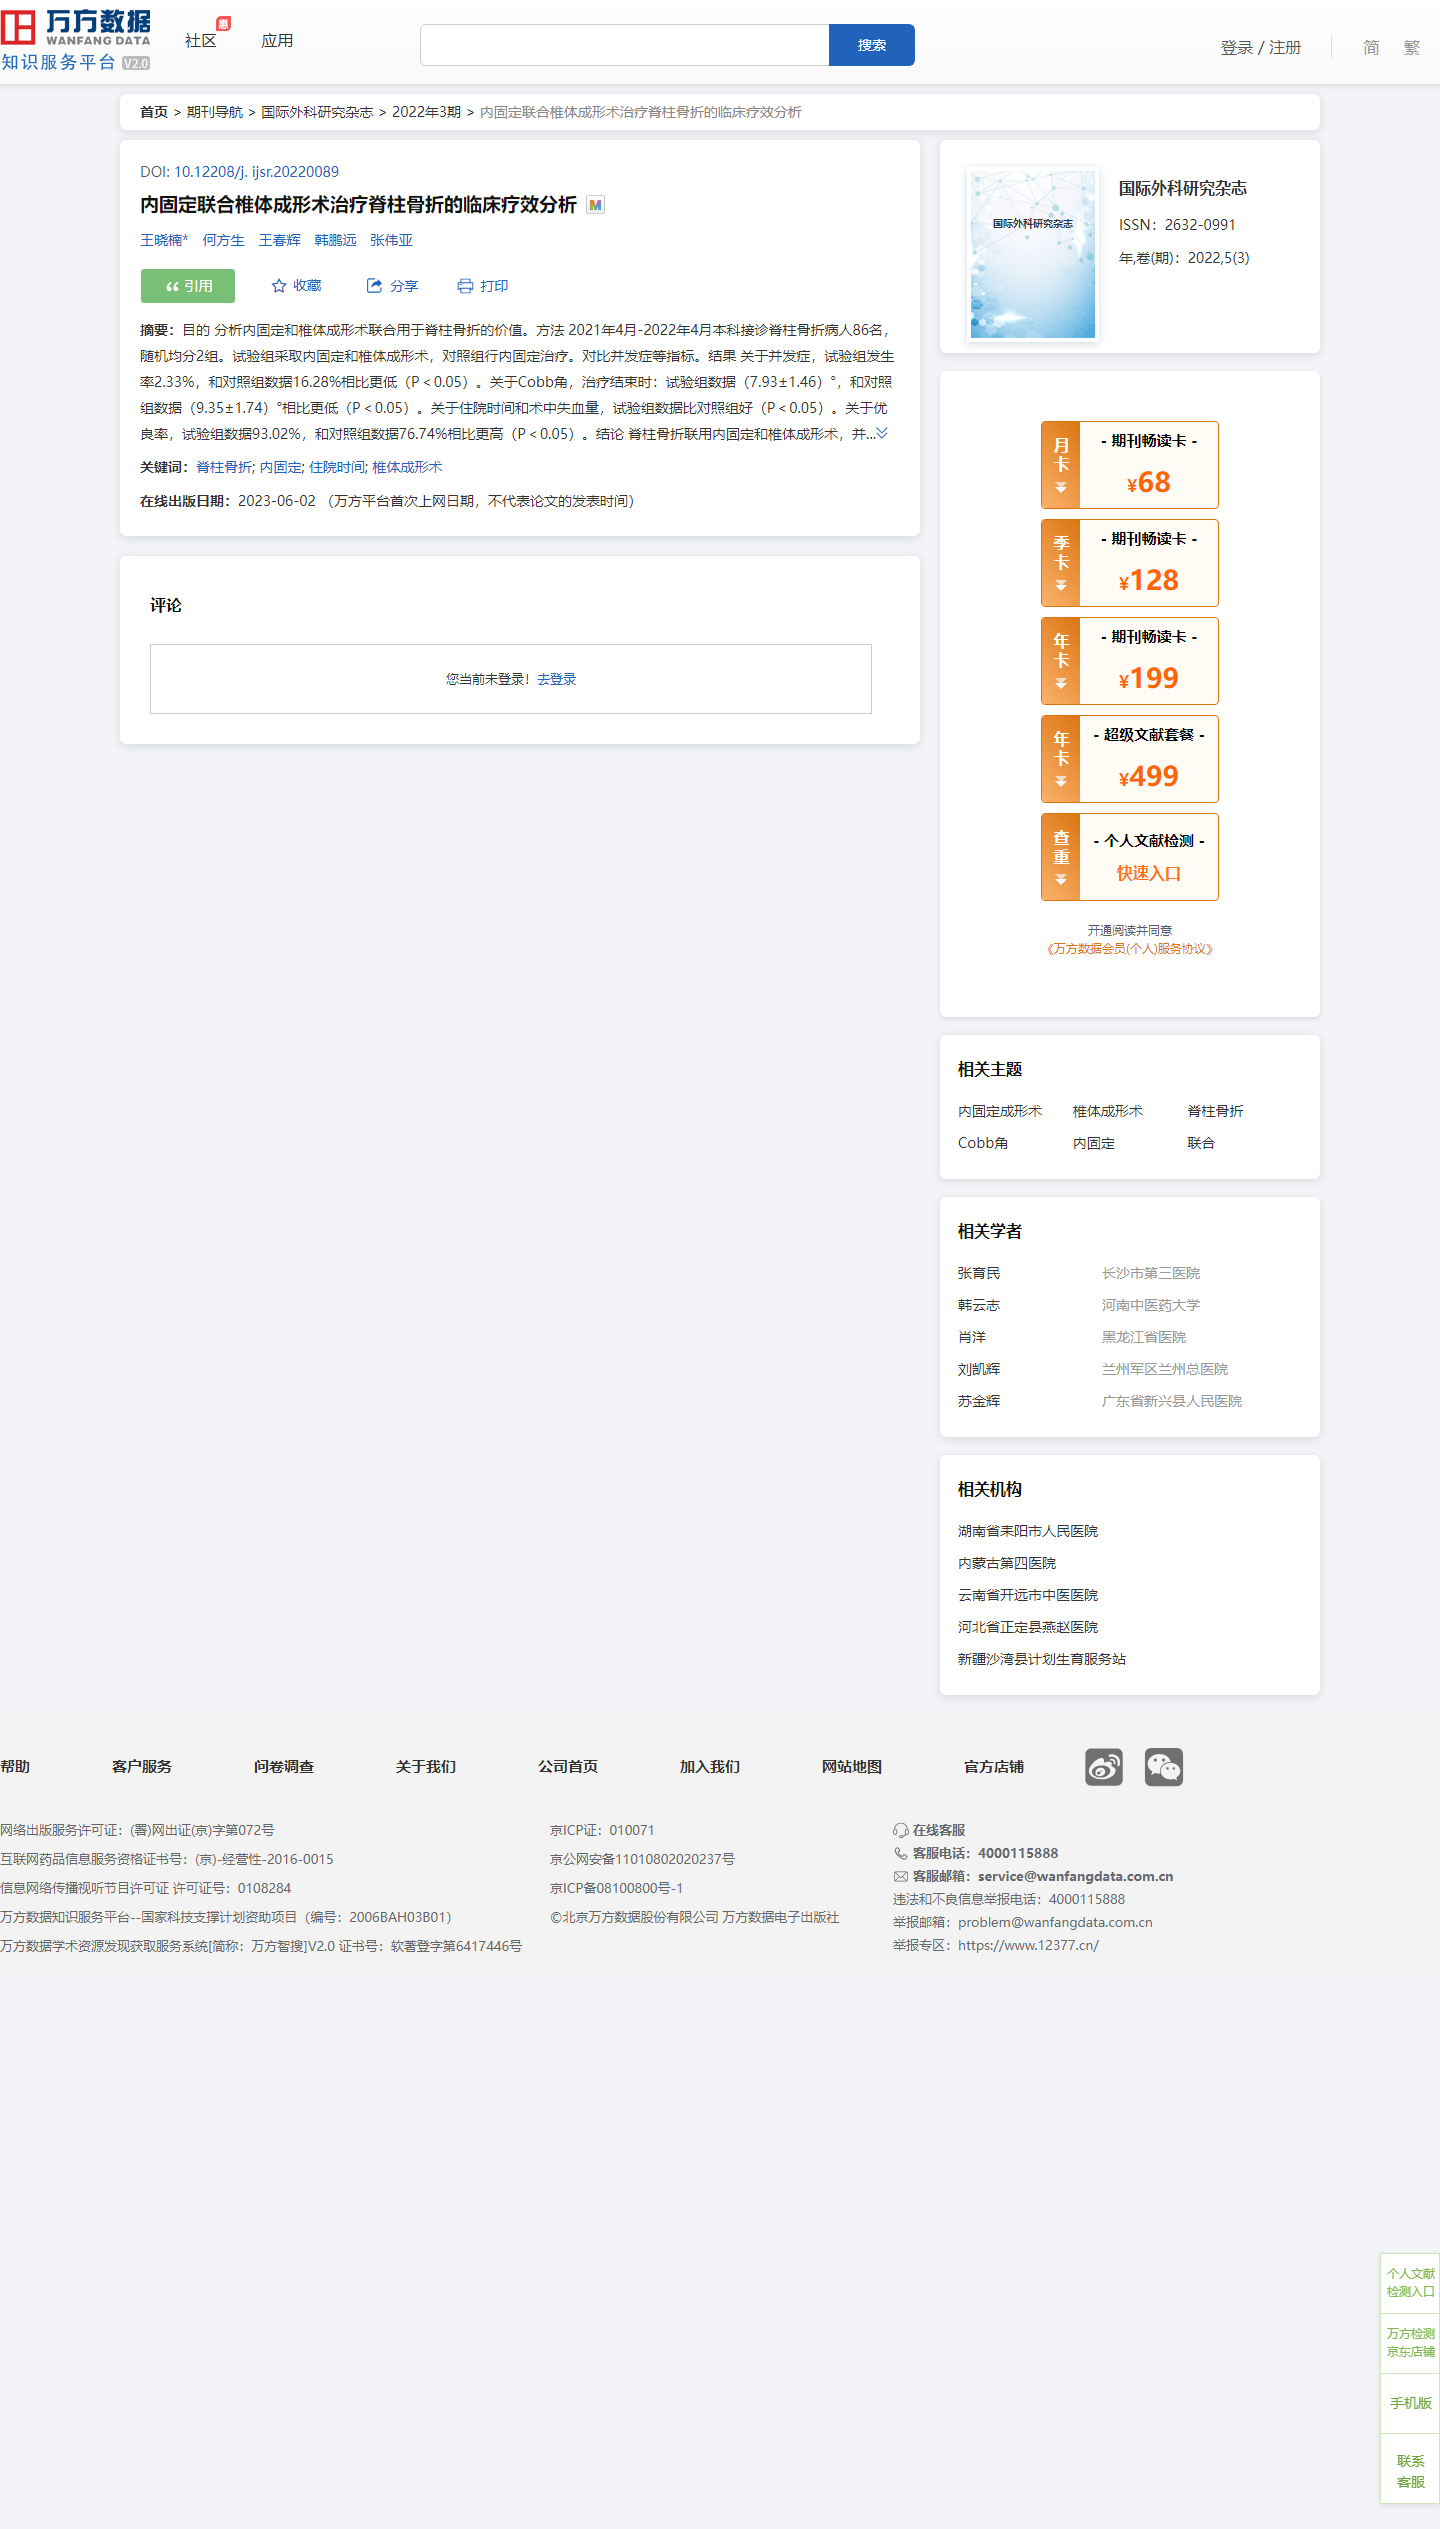Click floating 个人文献检测入口 button
The image size is (1440, 2529).
coord(1410,2282)
